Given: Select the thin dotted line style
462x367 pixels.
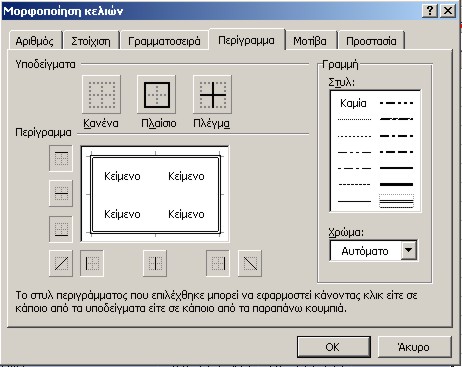Looking at the screenshot, I should coord(354,136).
